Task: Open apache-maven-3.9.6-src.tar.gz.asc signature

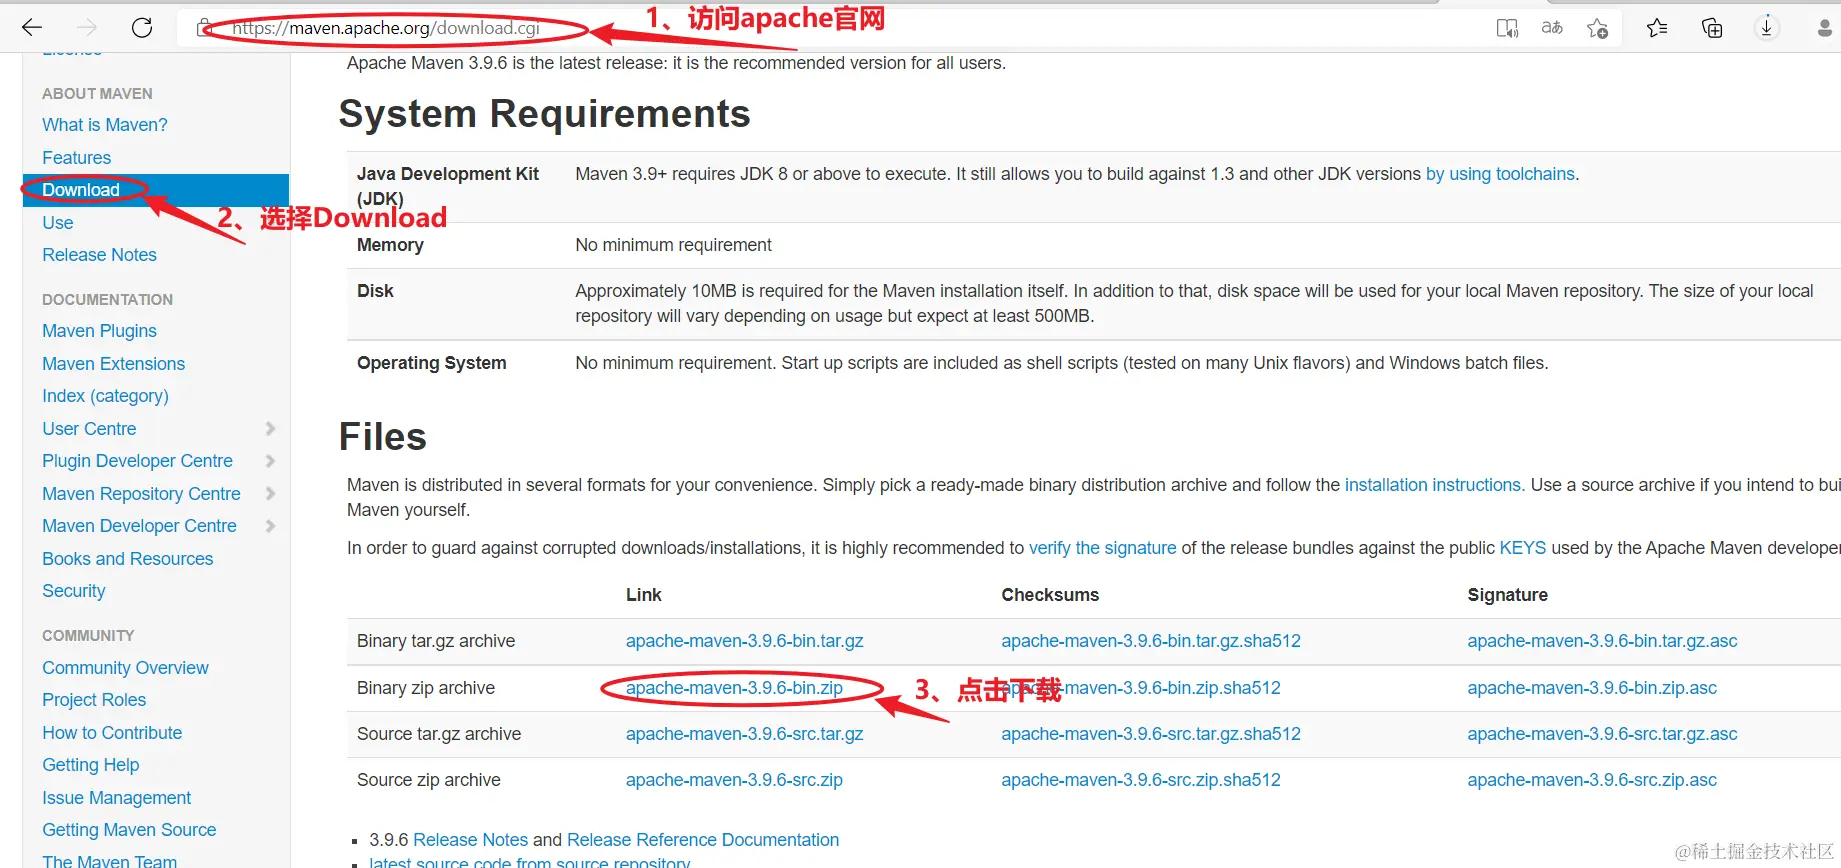Action: (x=1602, y=734)
